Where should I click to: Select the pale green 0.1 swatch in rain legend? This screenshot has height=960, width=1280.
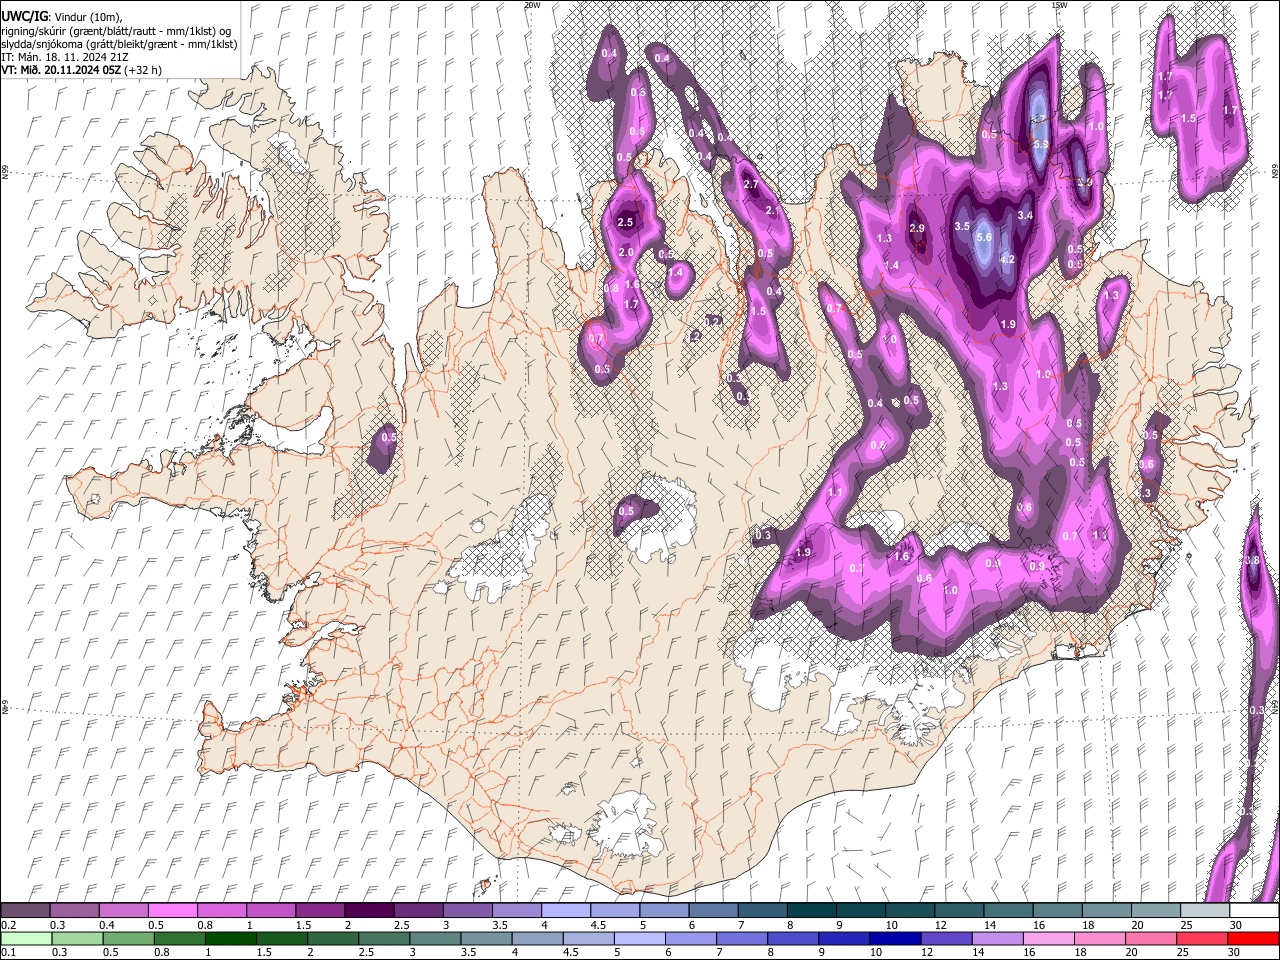point(25,938)
